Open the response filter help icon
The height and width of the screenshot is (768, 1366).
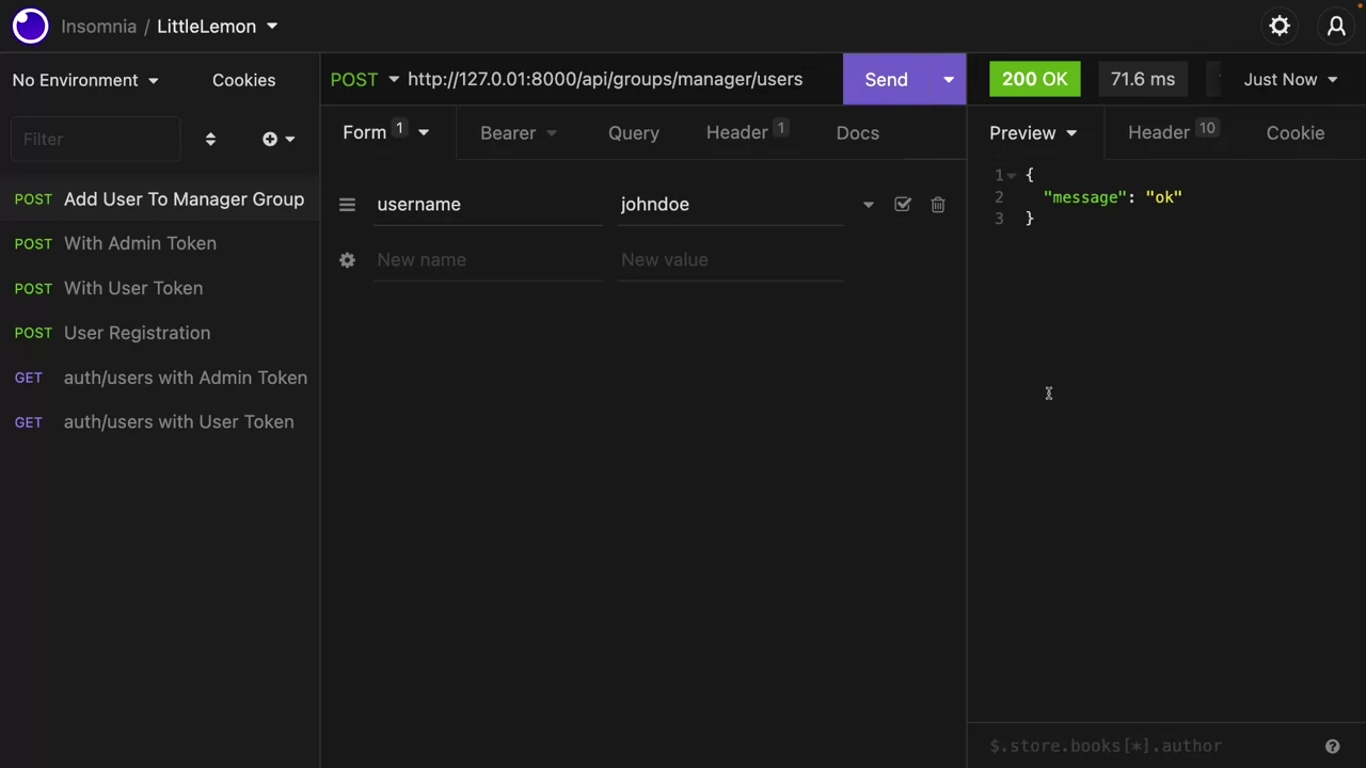[x=1332, y=746]
